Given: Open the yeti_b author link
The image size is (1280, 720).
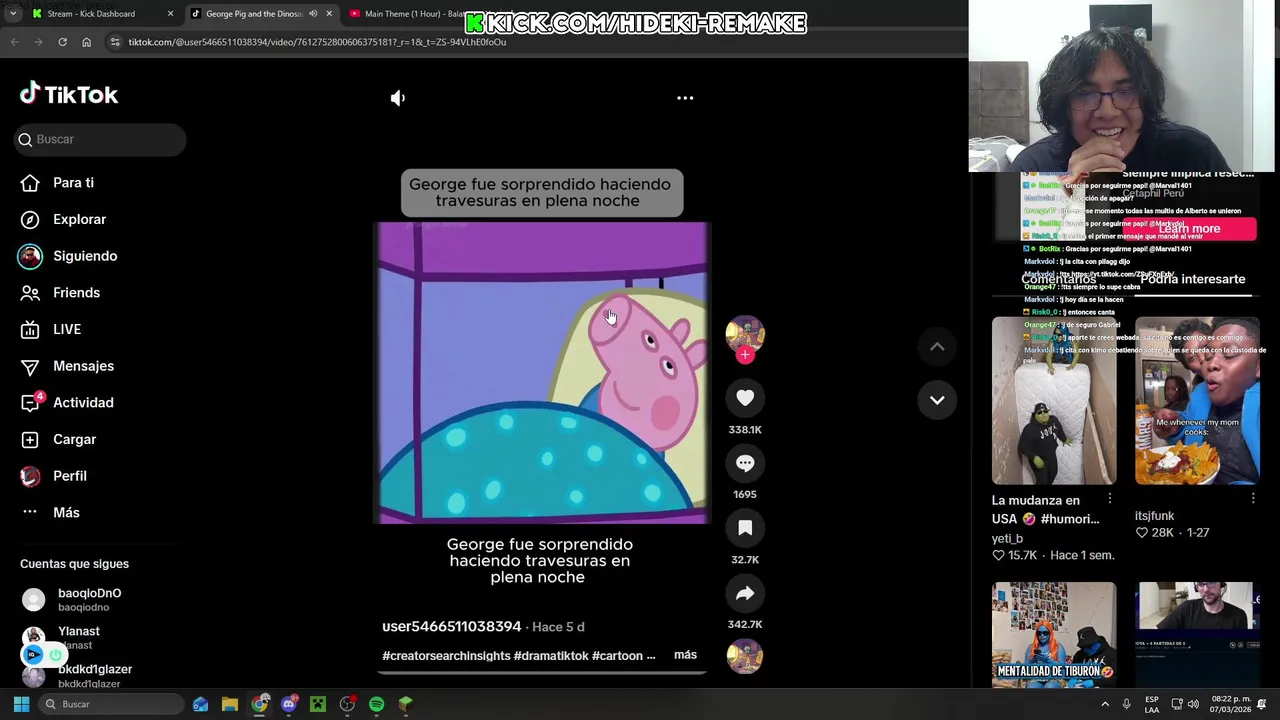Looking at the screenshot, I should pyautogui.click(x=1007, y=538).
